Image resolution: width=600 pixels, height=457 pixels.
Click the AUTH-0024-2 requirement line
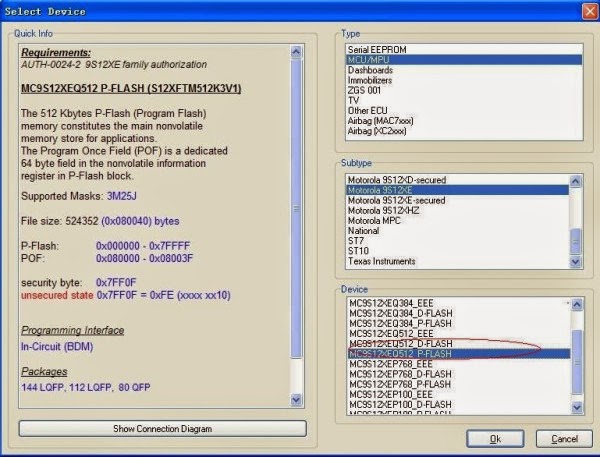click(114, 64)
